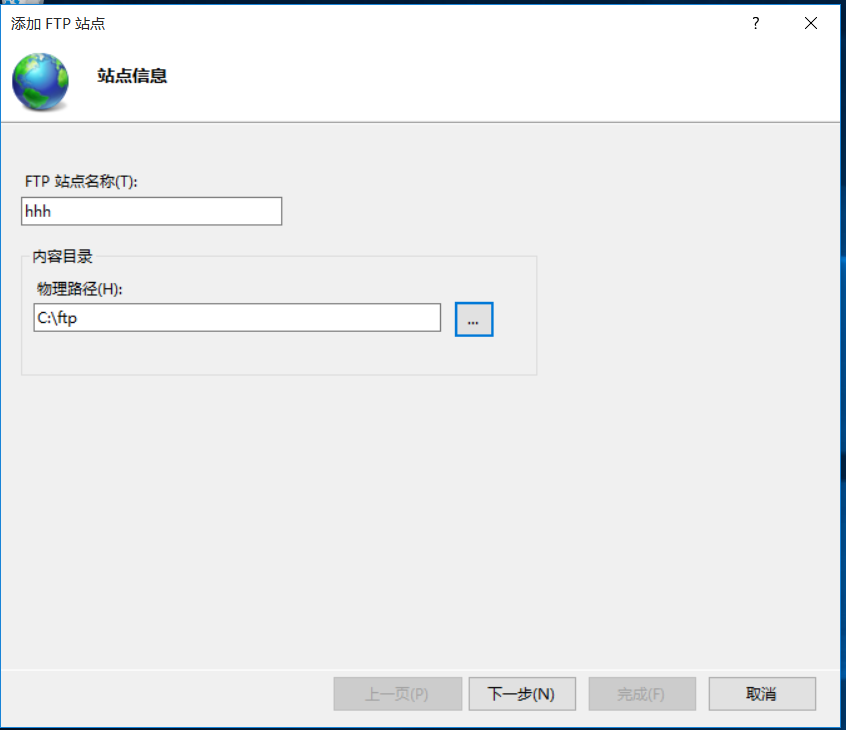Click the FTP site name field with hhh

(x=152, y=211)
